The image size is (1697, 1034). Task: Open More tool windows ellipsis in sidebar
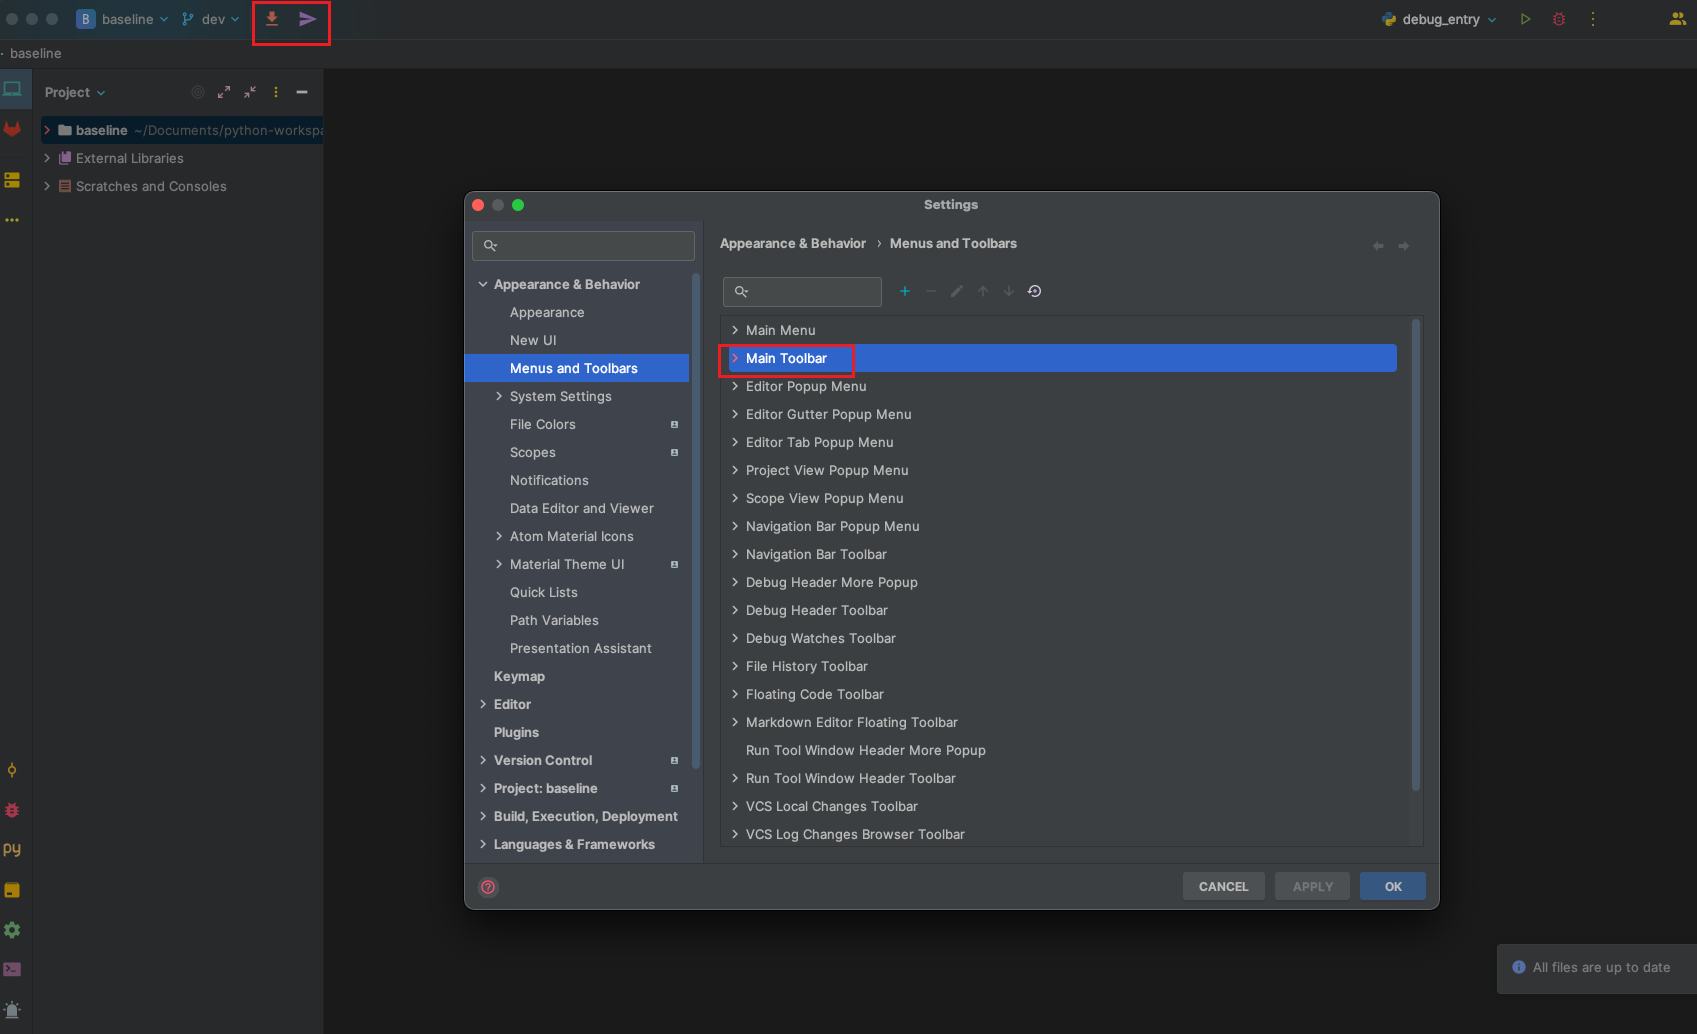point(12,220)
